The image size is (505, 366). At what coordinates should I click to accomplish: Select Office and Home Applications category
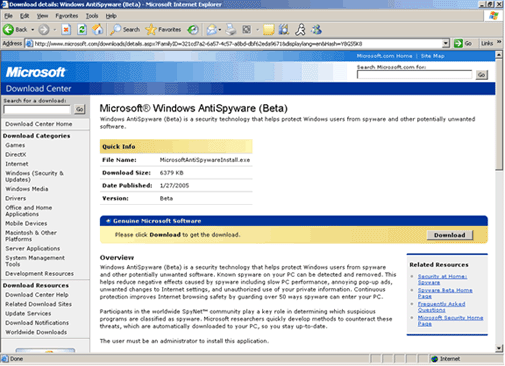29,211
